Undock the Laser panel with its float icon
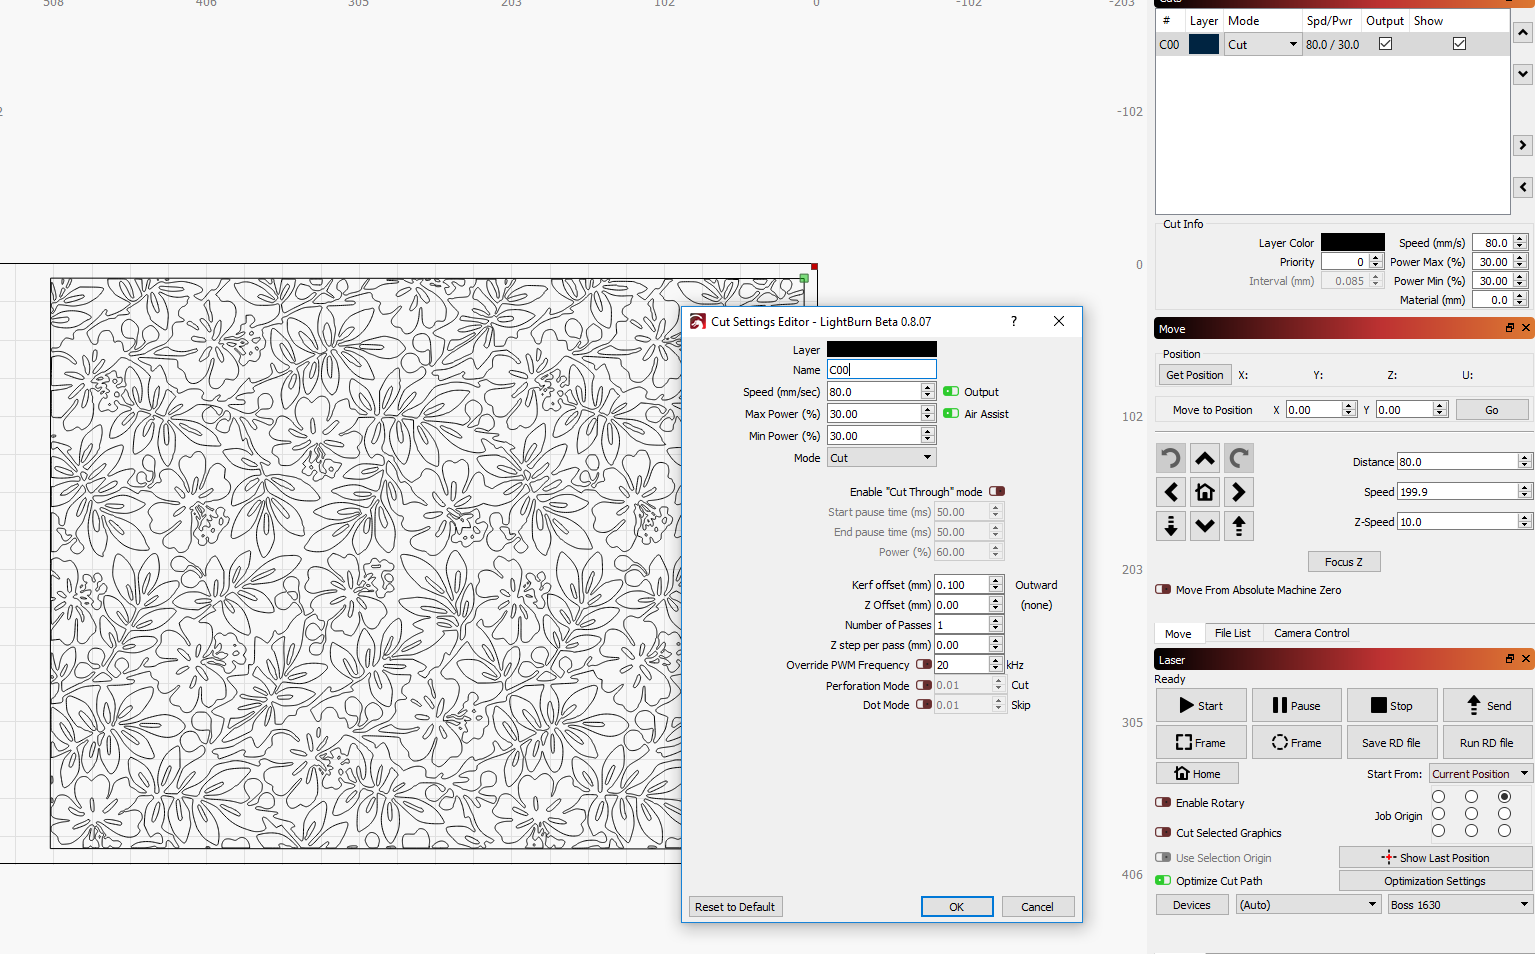The width and height of the screenshot is (1535, 954). pos(1510,659)
